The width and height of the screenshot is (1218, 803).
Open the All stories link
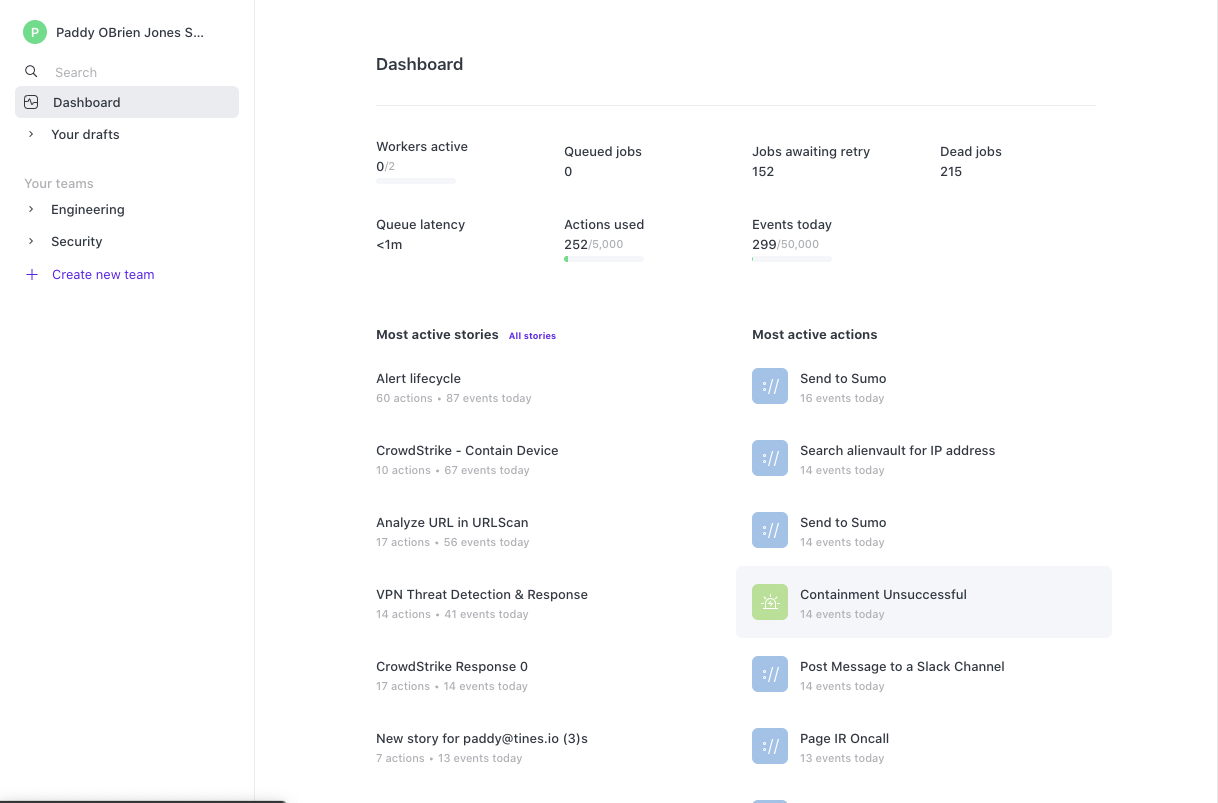[532, 336]
